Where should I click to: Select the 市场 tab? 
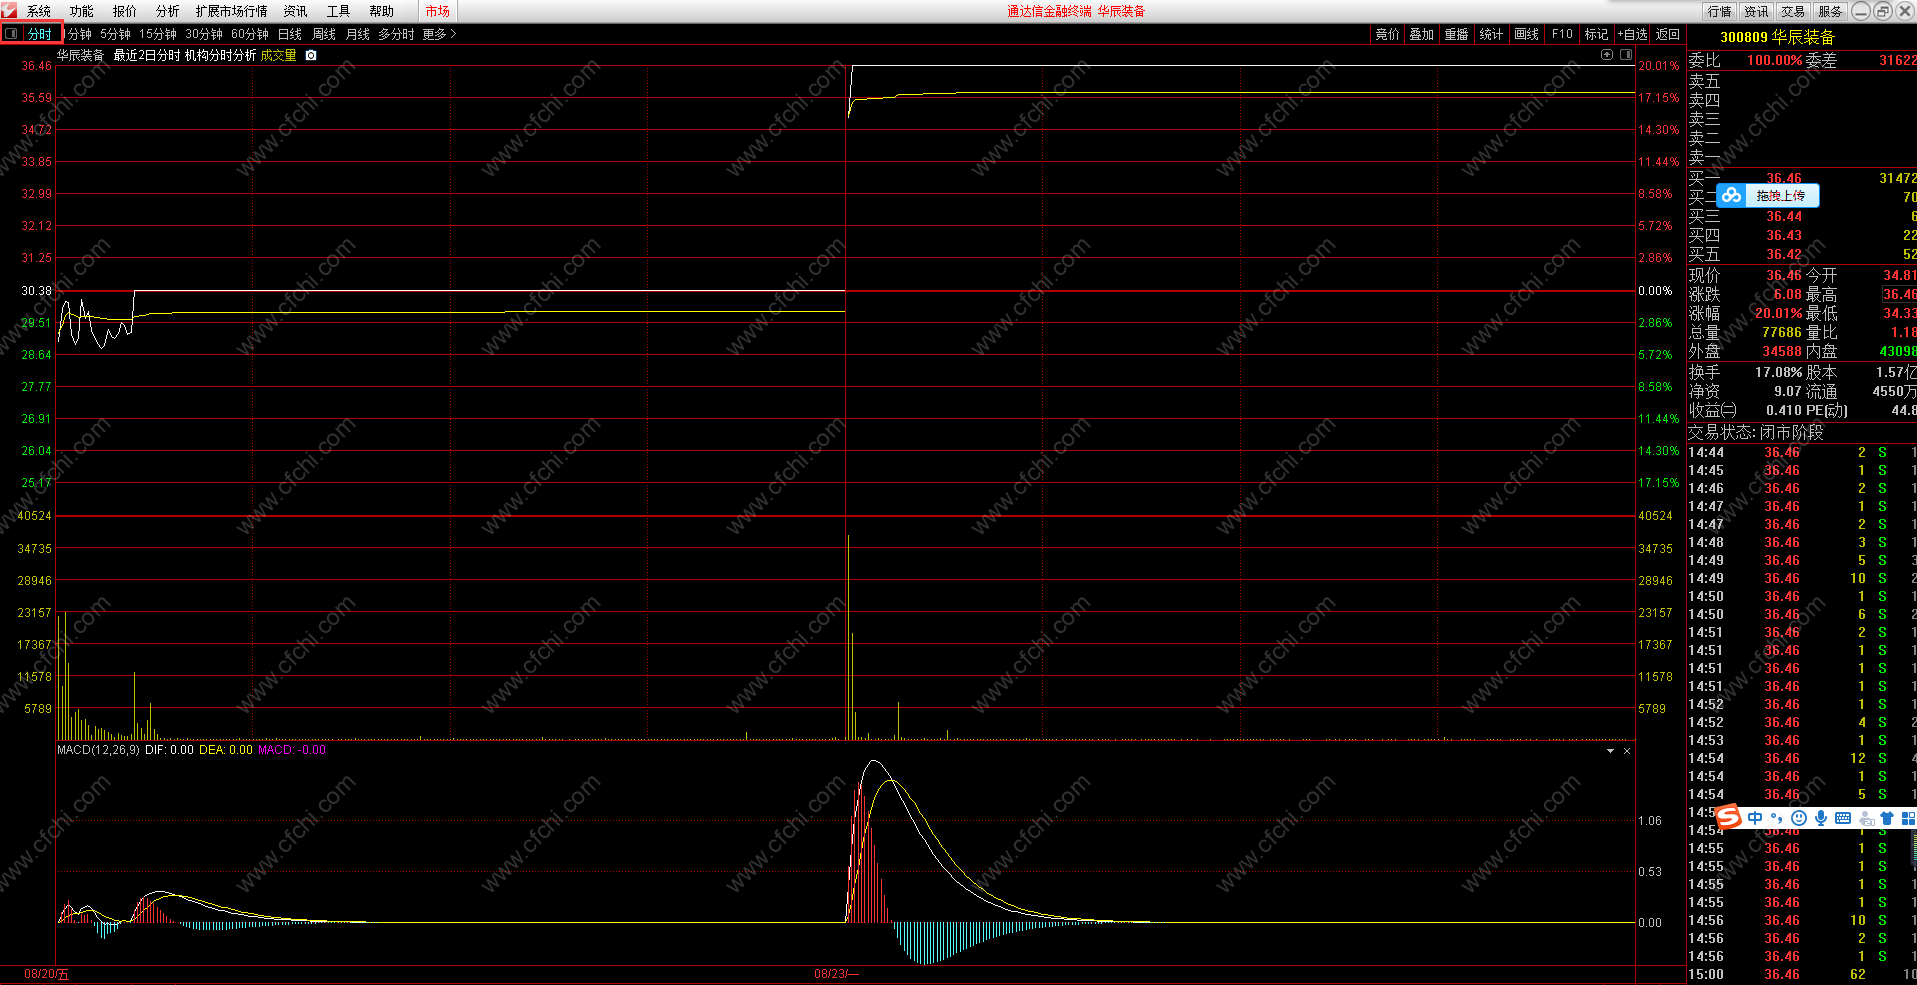(x=438, y=11)
